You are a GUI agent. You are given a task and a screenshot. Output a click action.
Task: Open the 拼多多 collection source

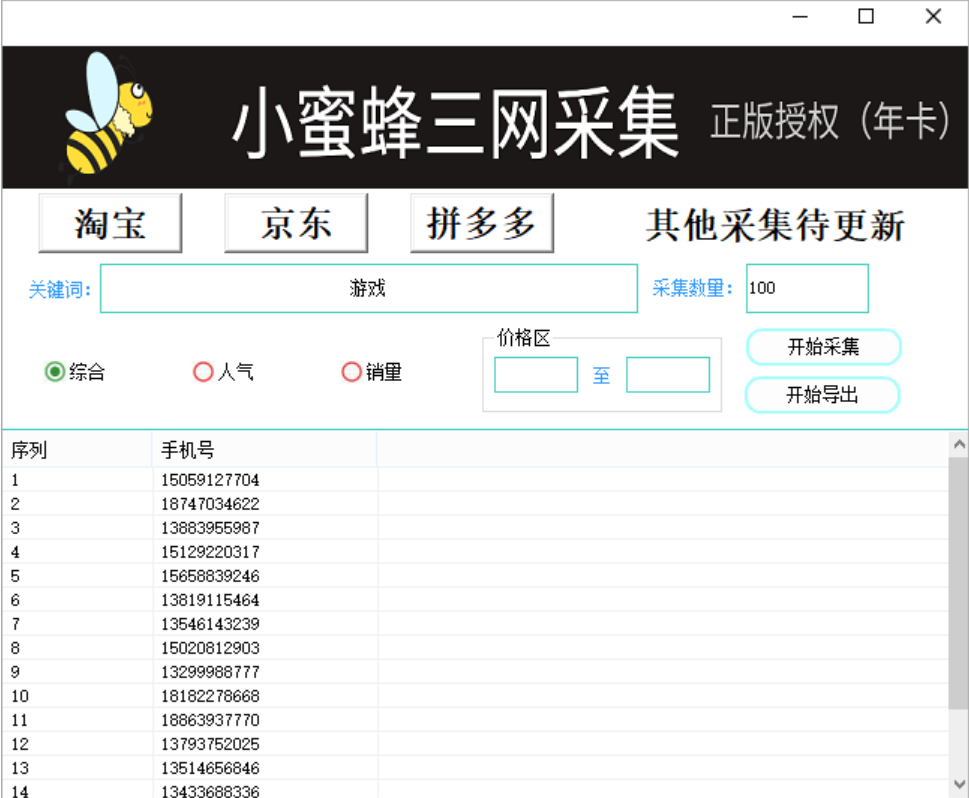(481, 222)
